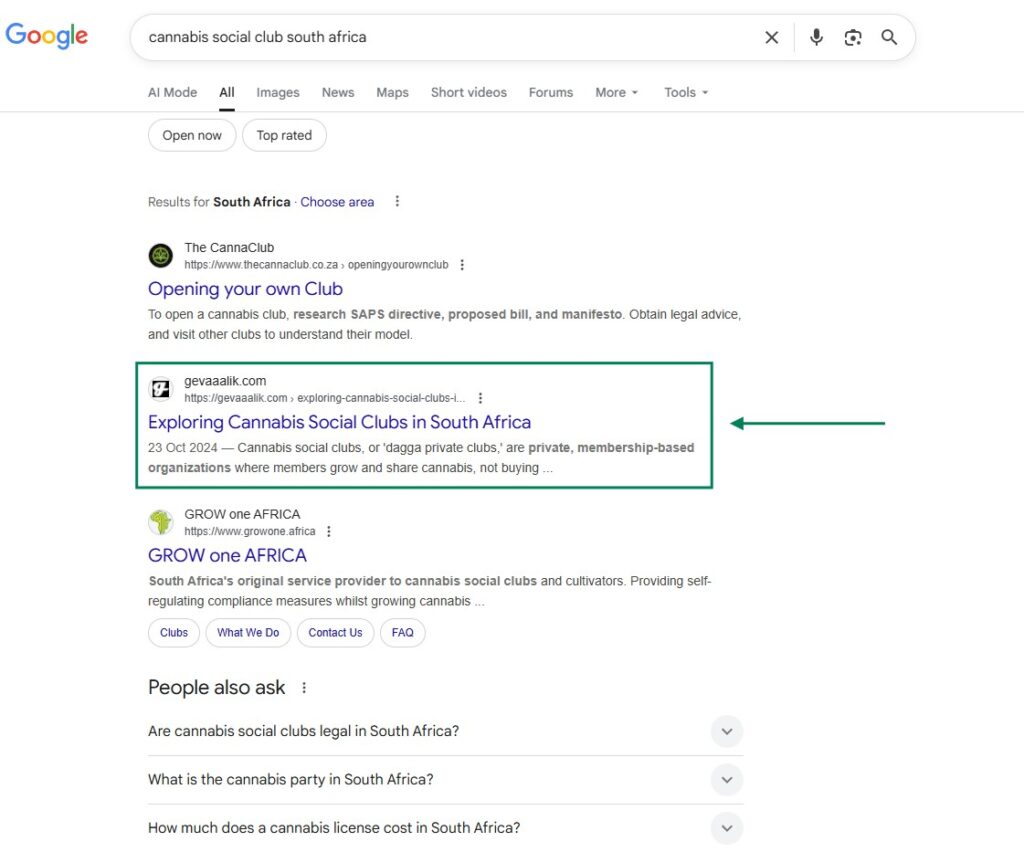Toggle the Open now filter chip
The image size is (1024, 852).
(192, 136)
